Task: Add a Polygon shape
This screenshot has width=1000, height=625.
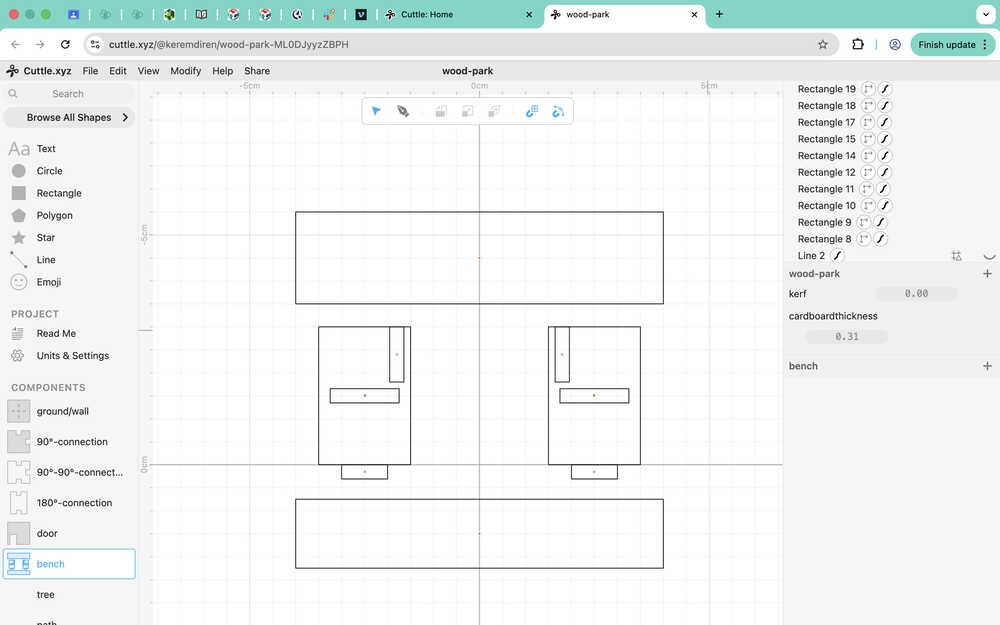Action: (x=54, y=216)
